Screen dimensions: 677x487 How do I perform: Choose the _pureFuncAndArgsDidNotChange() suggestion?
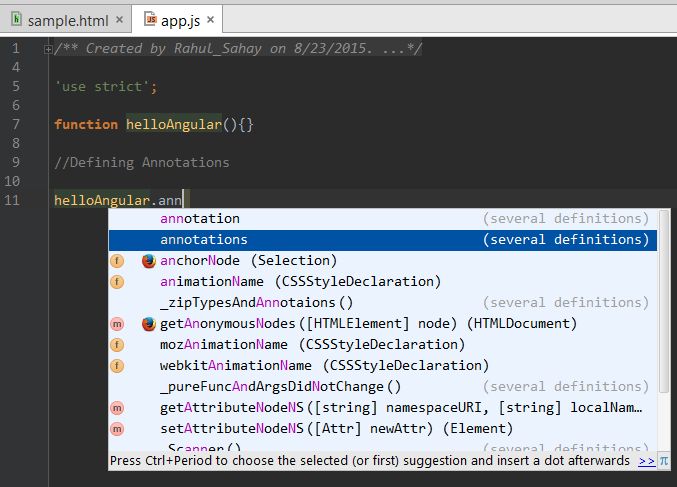pyautogui.click(x=383, y=386)
